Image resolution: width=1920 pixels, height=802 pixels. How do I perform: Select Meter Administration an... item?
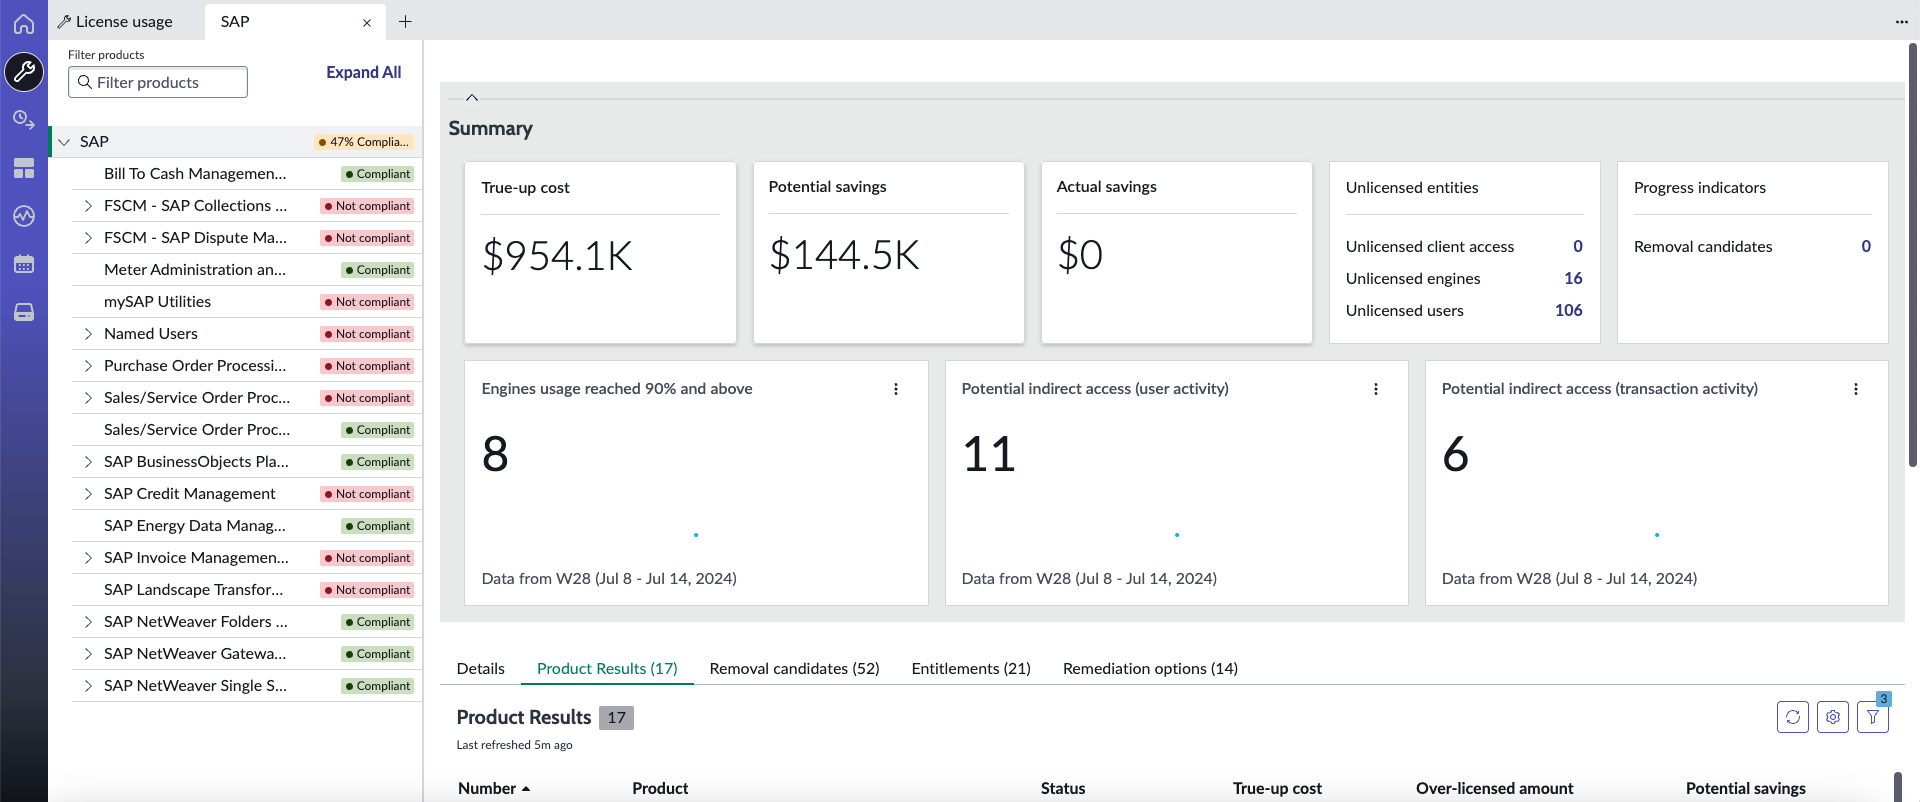195,270
